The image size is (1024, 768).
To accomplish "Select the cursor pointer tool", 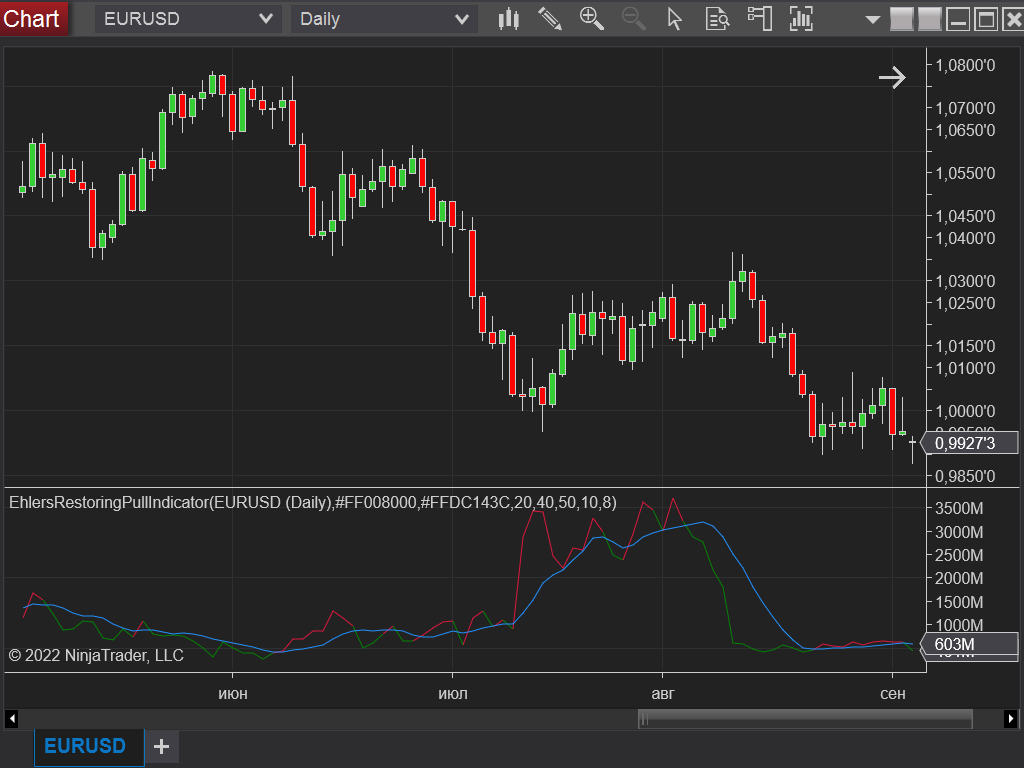I will [675, 18].
